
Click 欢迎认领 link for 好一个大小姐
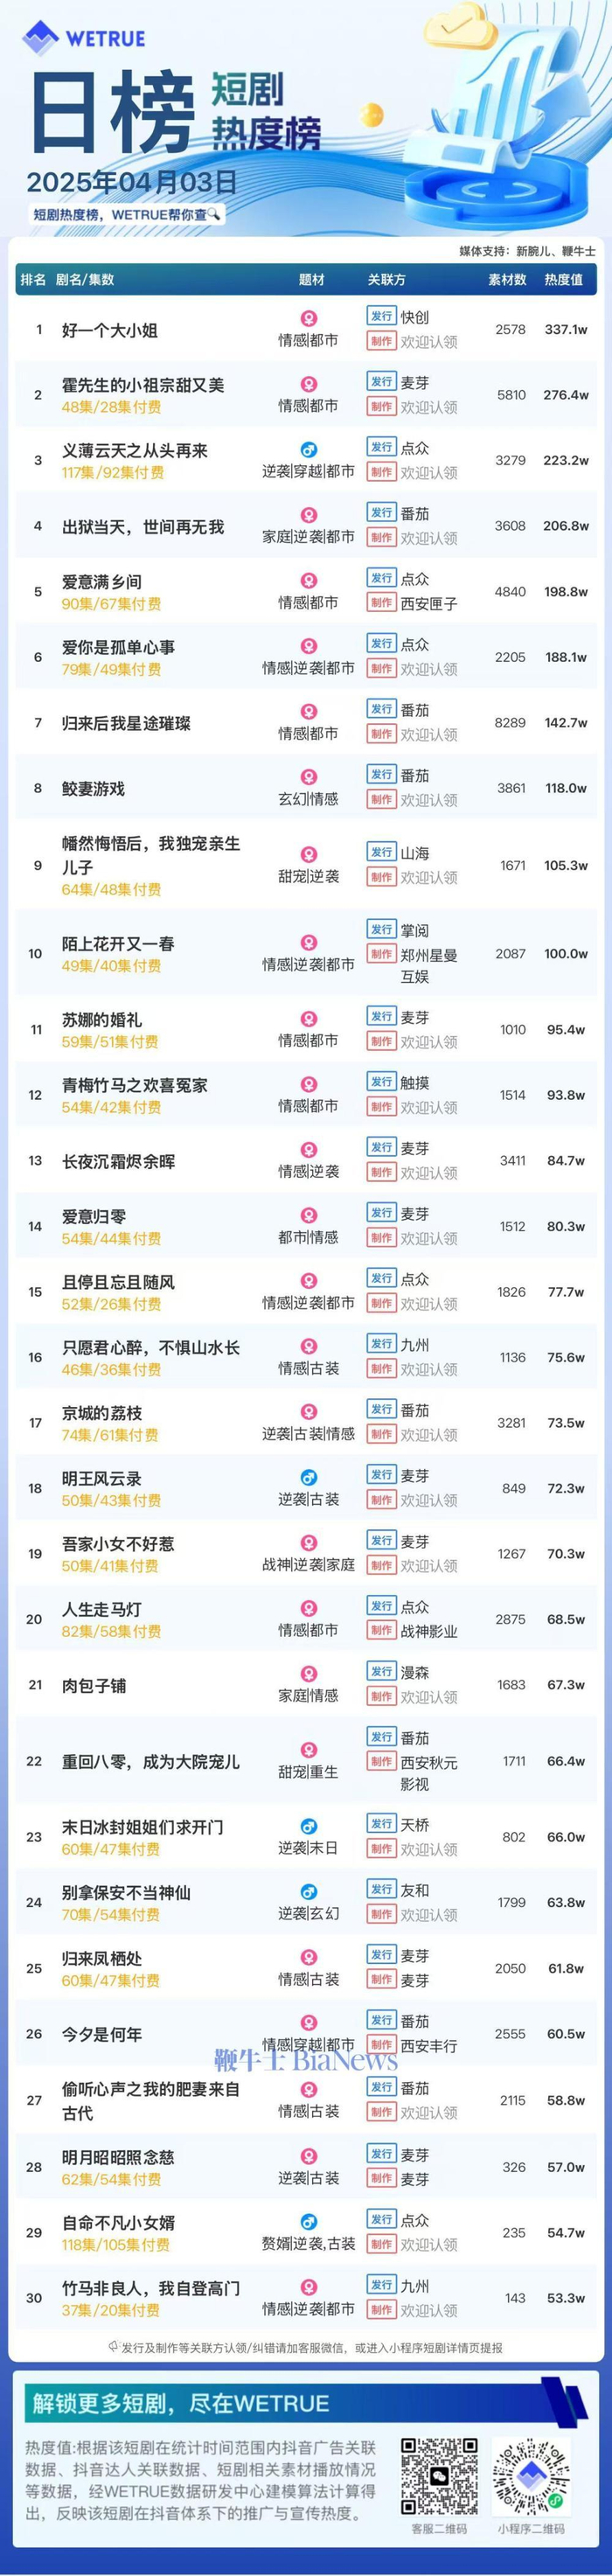pos(429,342)
